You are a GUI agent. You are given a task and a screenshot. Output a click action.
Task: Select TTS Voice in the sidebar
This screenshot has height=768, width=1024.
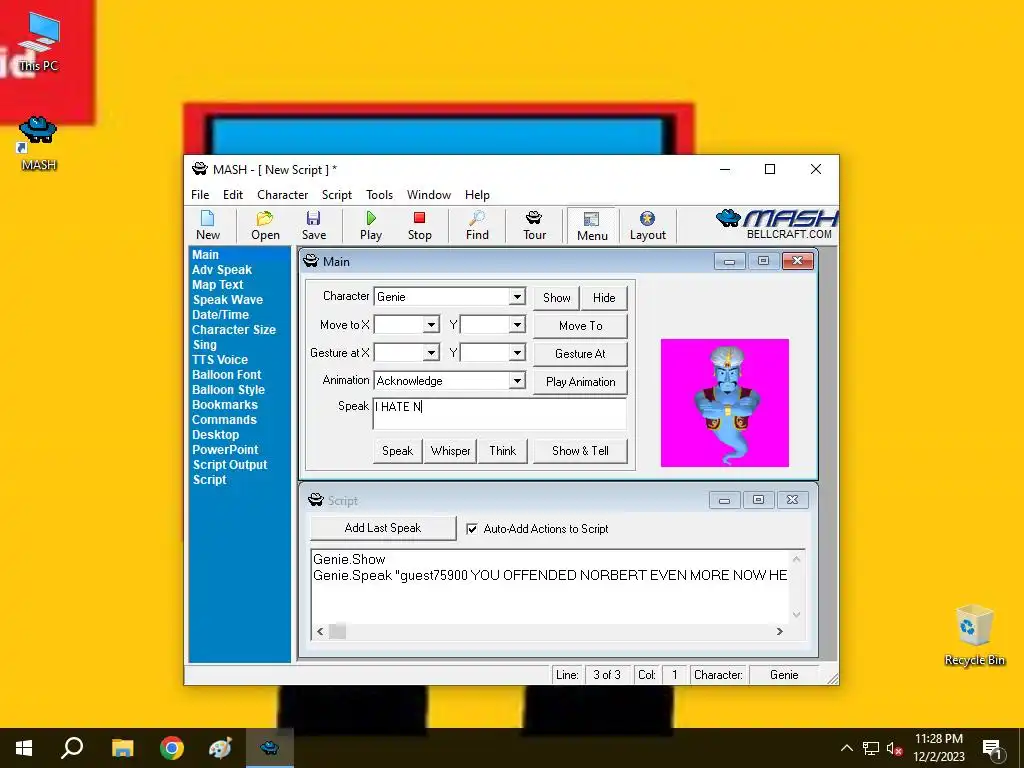[x=219, y=360]
